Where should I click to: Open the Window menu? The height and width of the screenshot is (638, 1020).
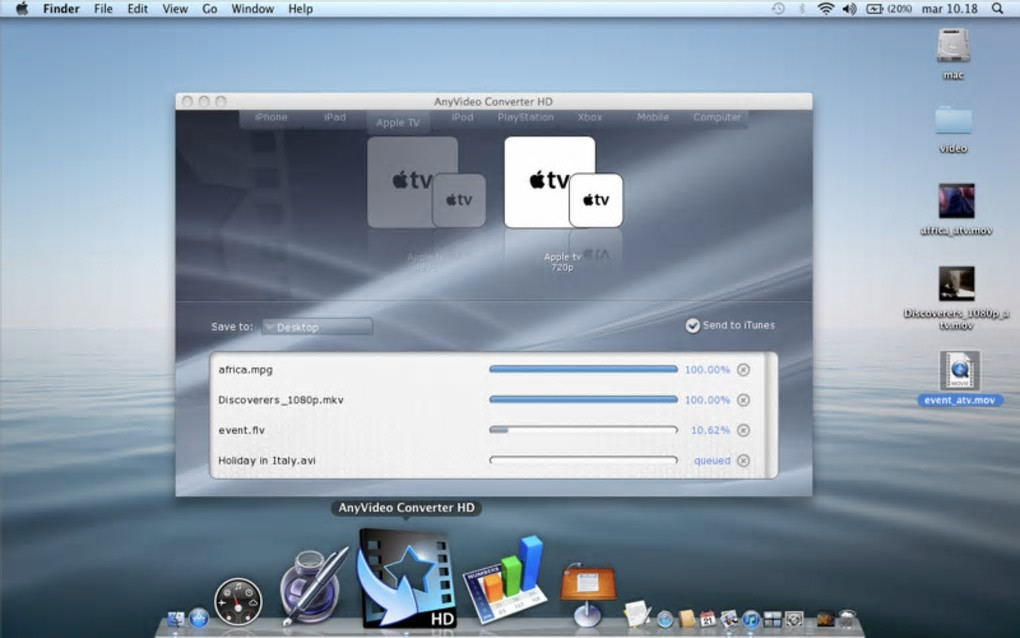[x=252, y=8]
